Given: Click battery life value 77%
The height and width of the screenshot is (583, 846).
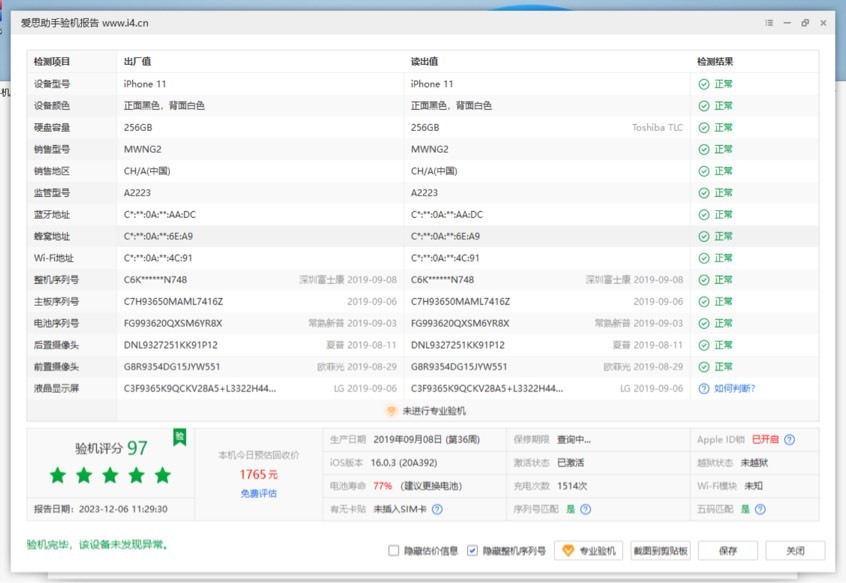Looking at the screenshot, I should coord(383,486).
